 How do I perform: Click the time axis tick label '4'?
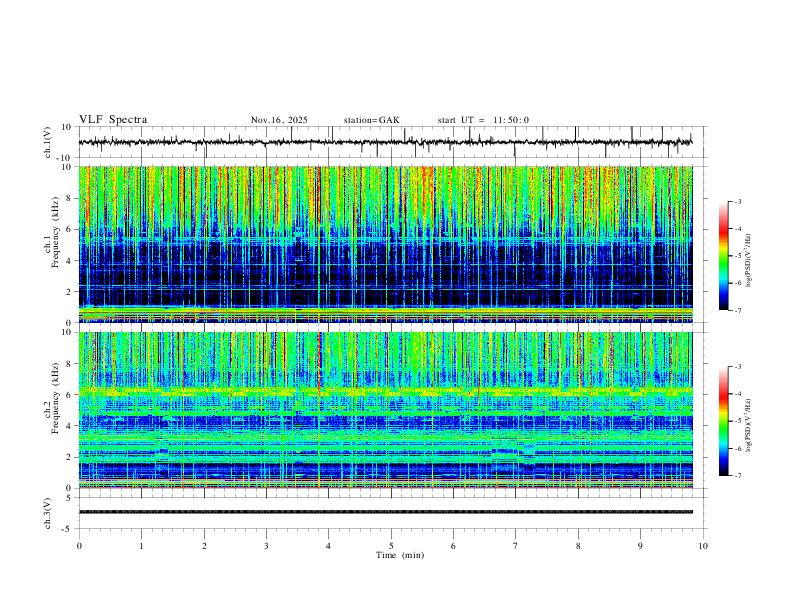pyautogui.click(x=328, y=546)
